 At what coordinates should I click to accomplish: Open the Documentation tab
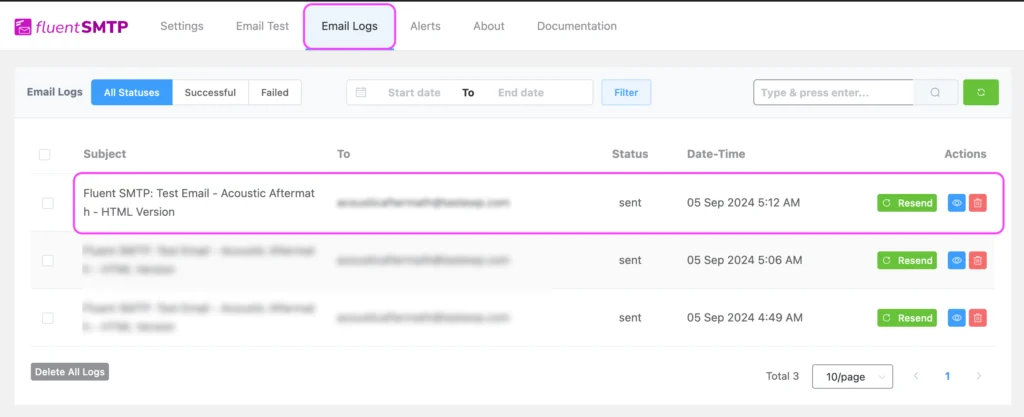tap(577, 26)
